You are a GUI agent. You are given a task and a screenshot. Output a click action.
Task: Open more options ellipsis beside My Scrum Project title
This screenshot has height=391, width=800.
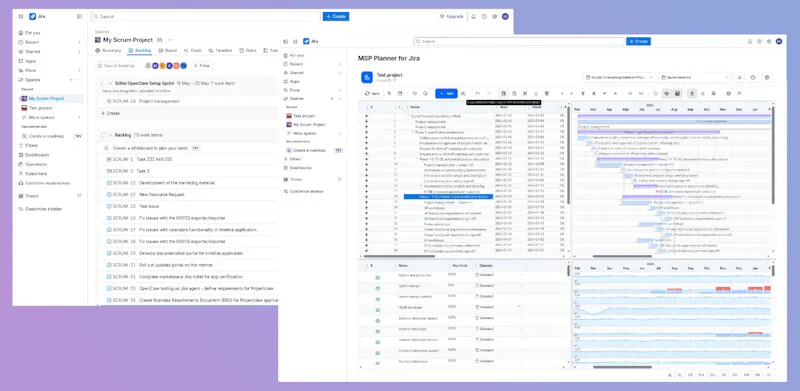point(170,40)
